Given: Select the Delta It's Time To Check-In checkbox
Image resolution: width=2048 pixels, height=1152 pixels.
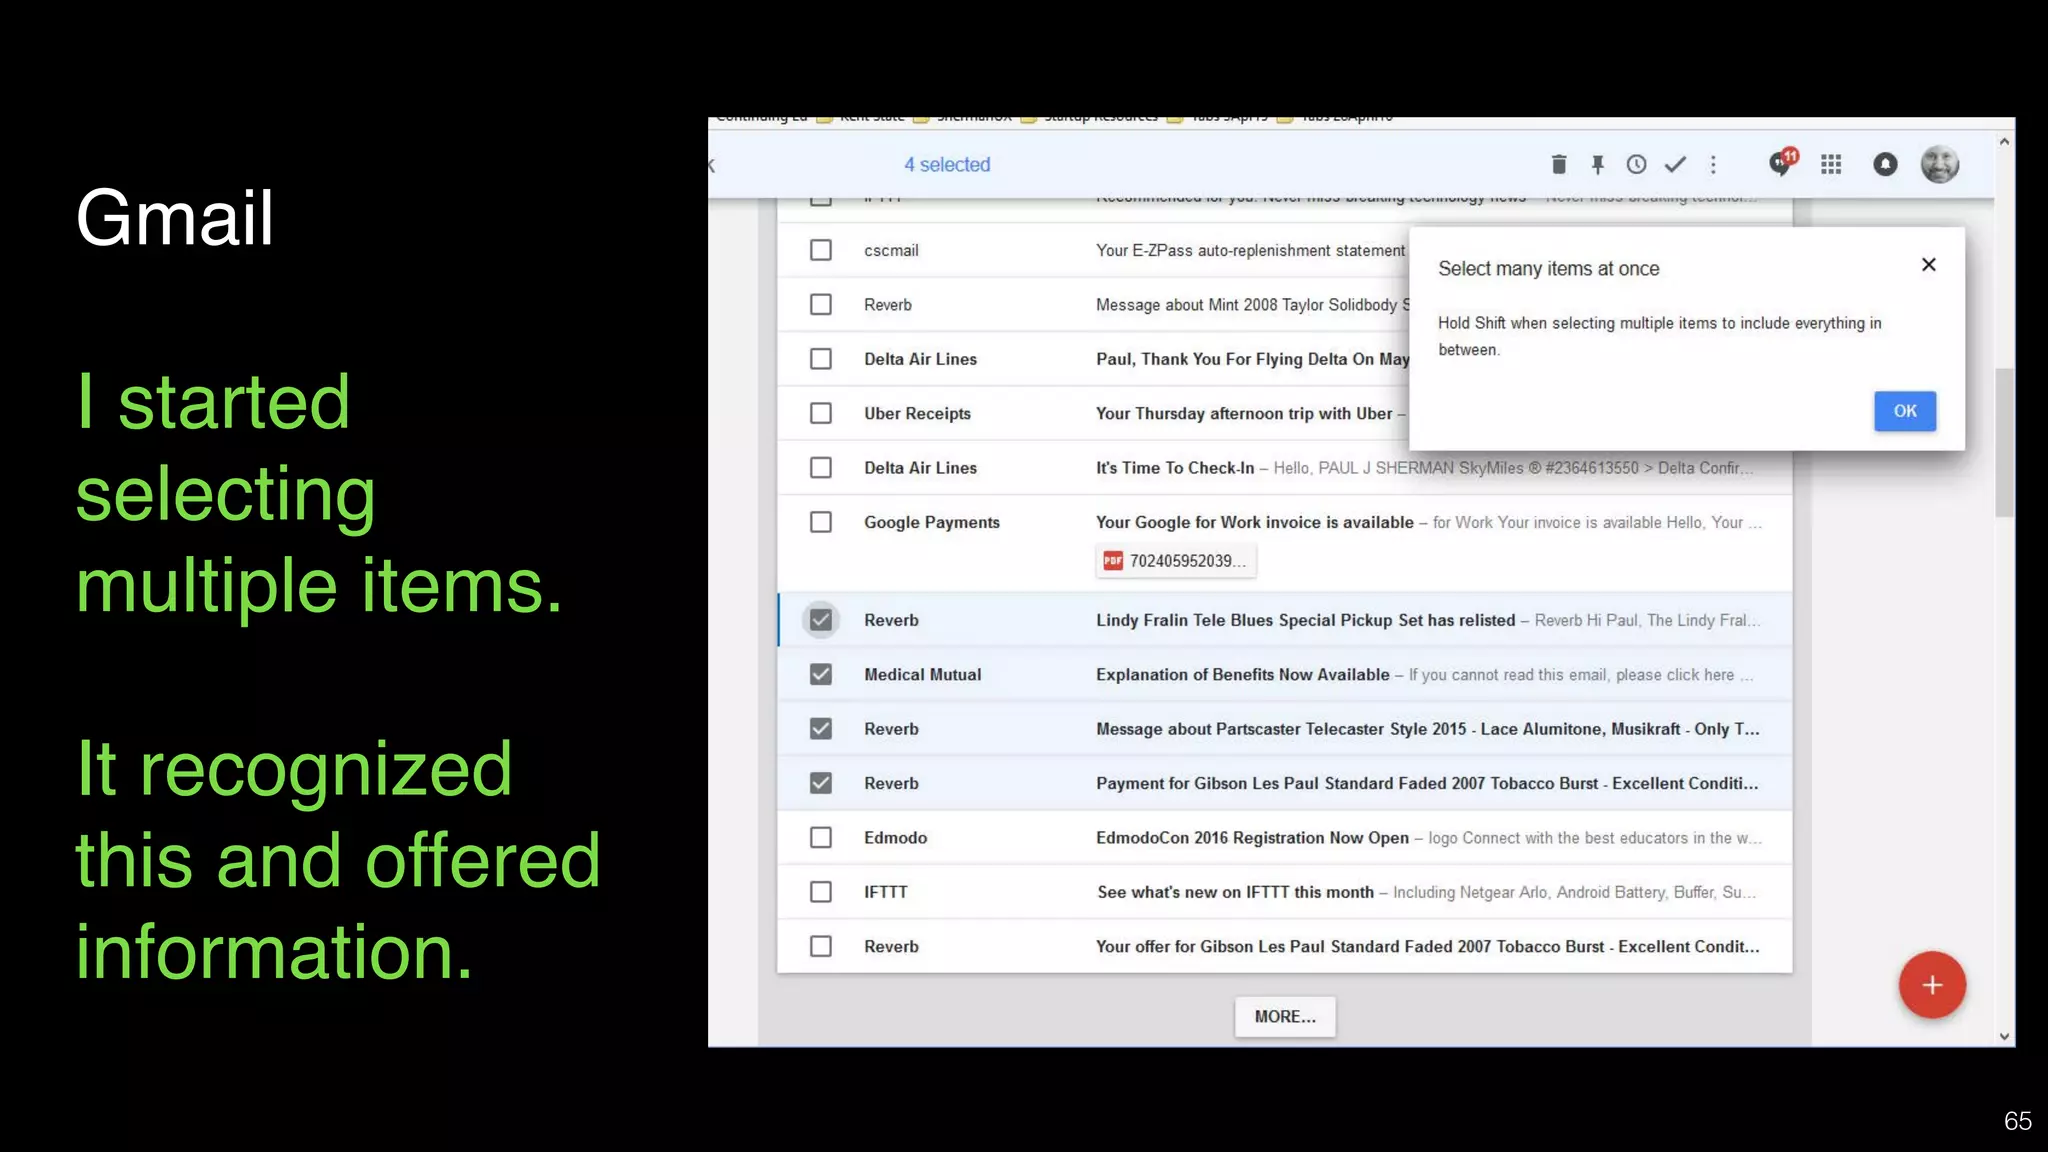Looking at the screenshot, I should coord(821,468).
